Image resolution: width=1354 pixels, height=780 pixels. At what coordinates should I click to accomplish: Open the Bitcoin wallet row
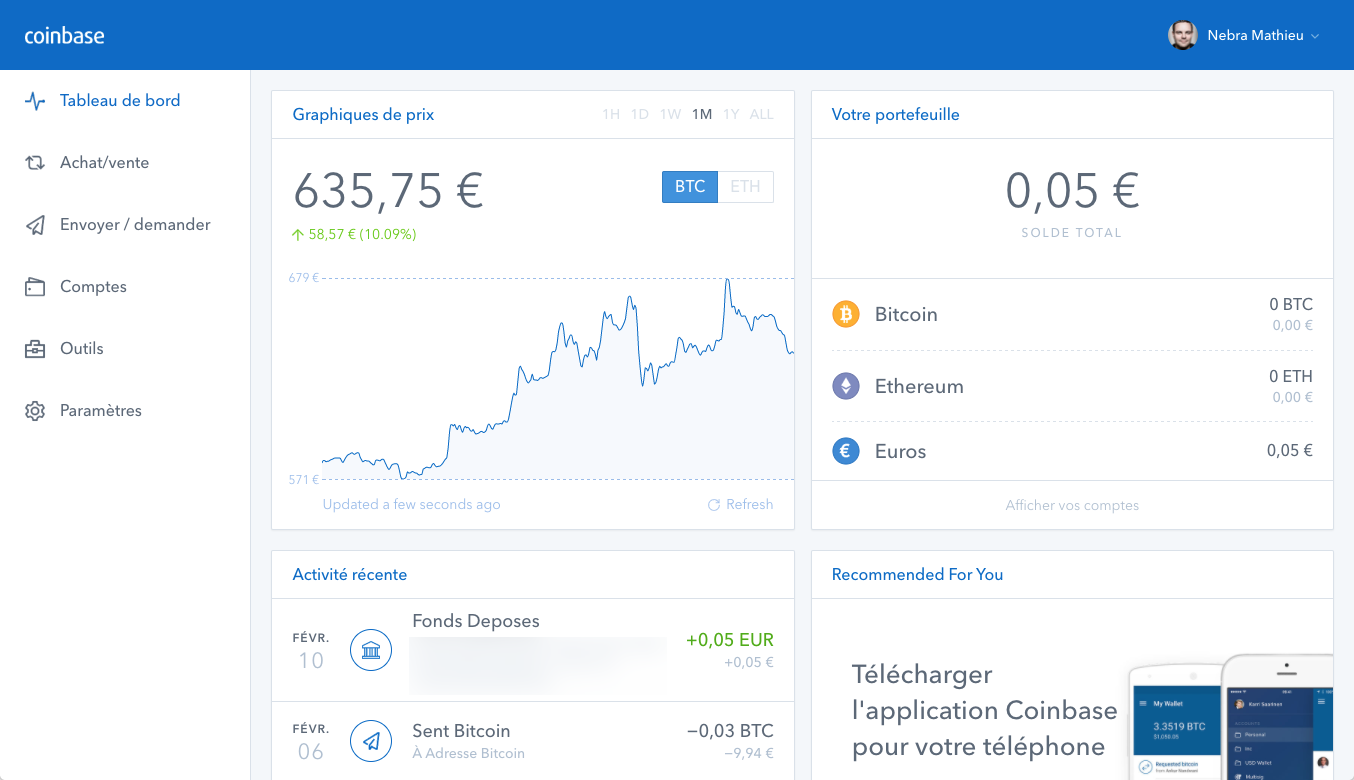(x=1072, y=314)
